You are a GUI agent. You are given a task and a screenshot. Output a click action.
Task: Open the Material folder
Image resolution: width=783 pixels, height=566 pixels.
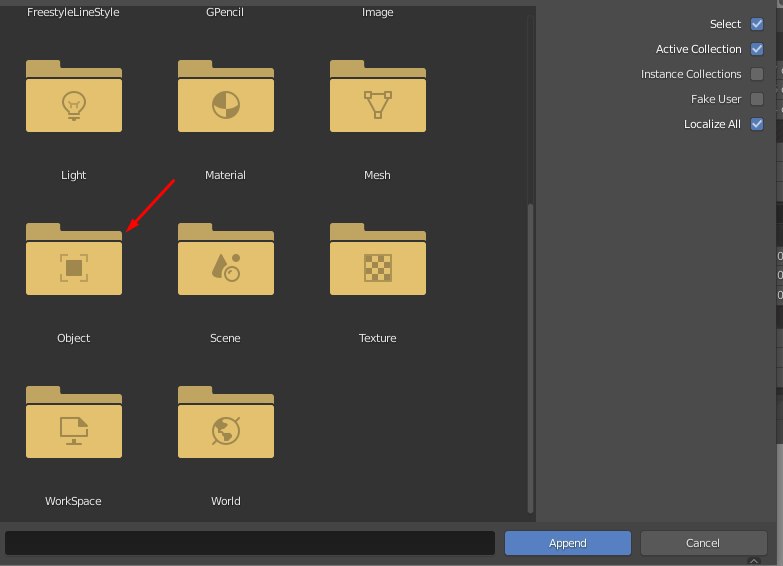[226, 96]
